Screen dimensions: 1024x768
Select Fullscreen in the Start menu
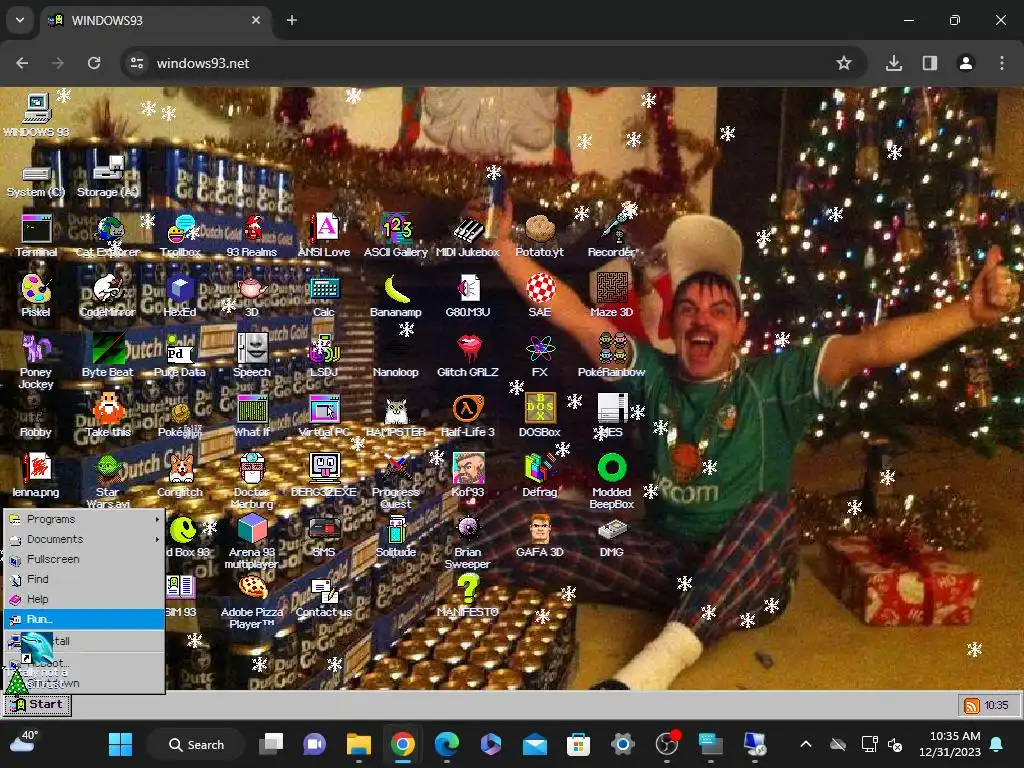pos(84,559)
